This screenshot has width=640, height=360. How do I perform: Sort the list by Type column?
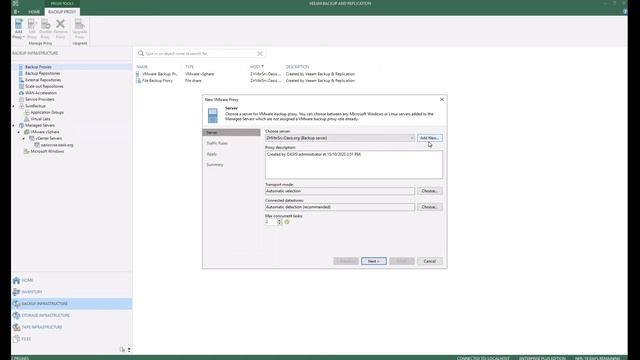point(189,67)
